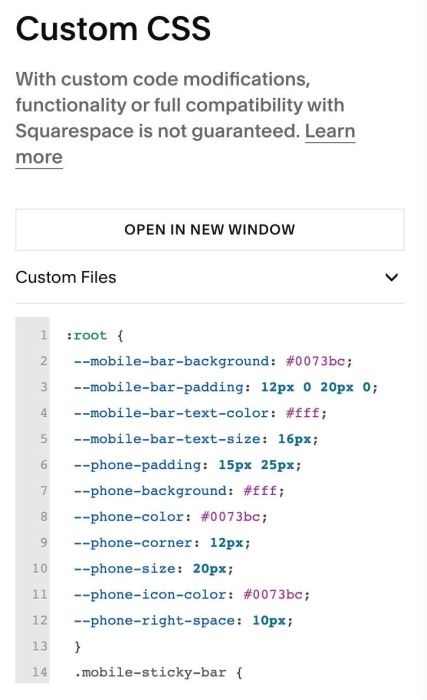The image size is (427, 700).
Task: Click the --mobile-bar-padding property
Action: [159, 387]
